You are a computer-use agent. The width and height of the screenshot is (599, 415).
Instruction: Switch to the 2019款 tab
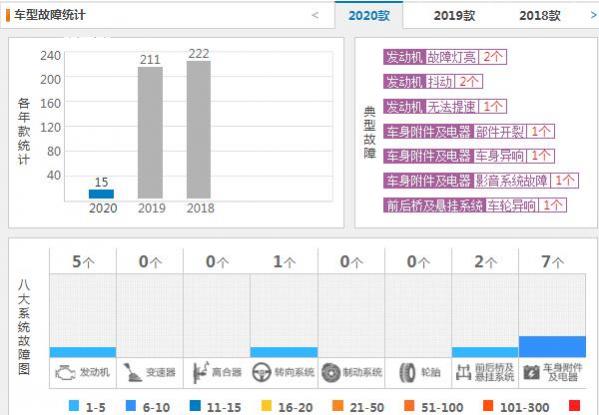pos(454,16)
